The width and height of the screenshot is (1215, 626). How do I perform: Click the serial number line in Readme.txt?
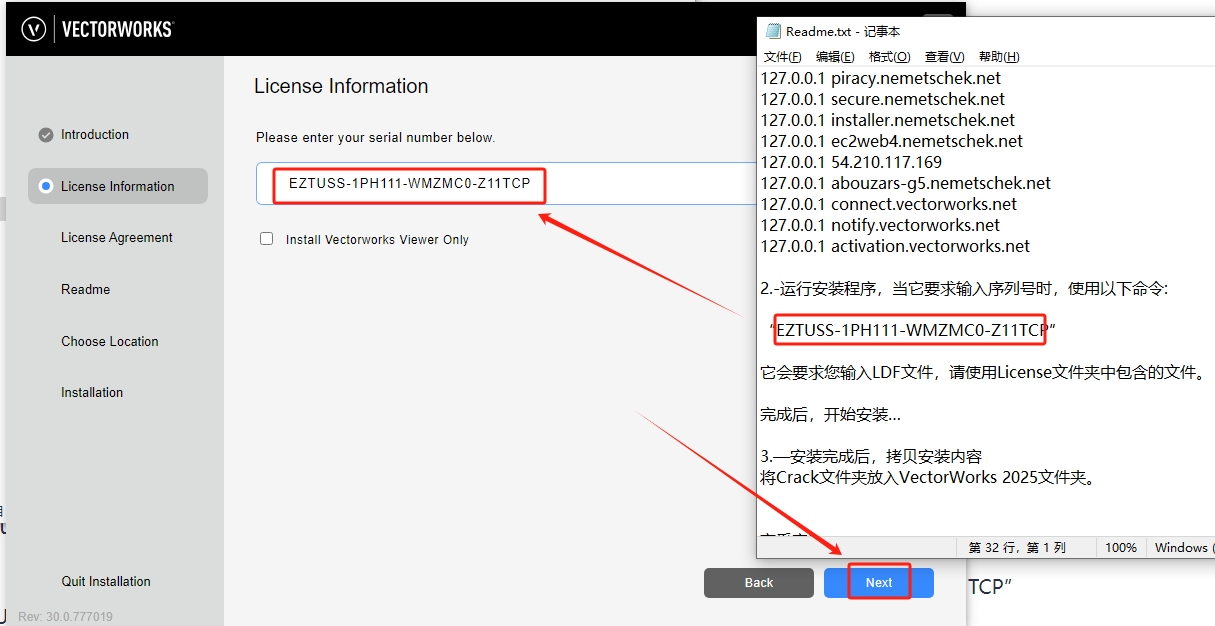click(x=912, y=330)
